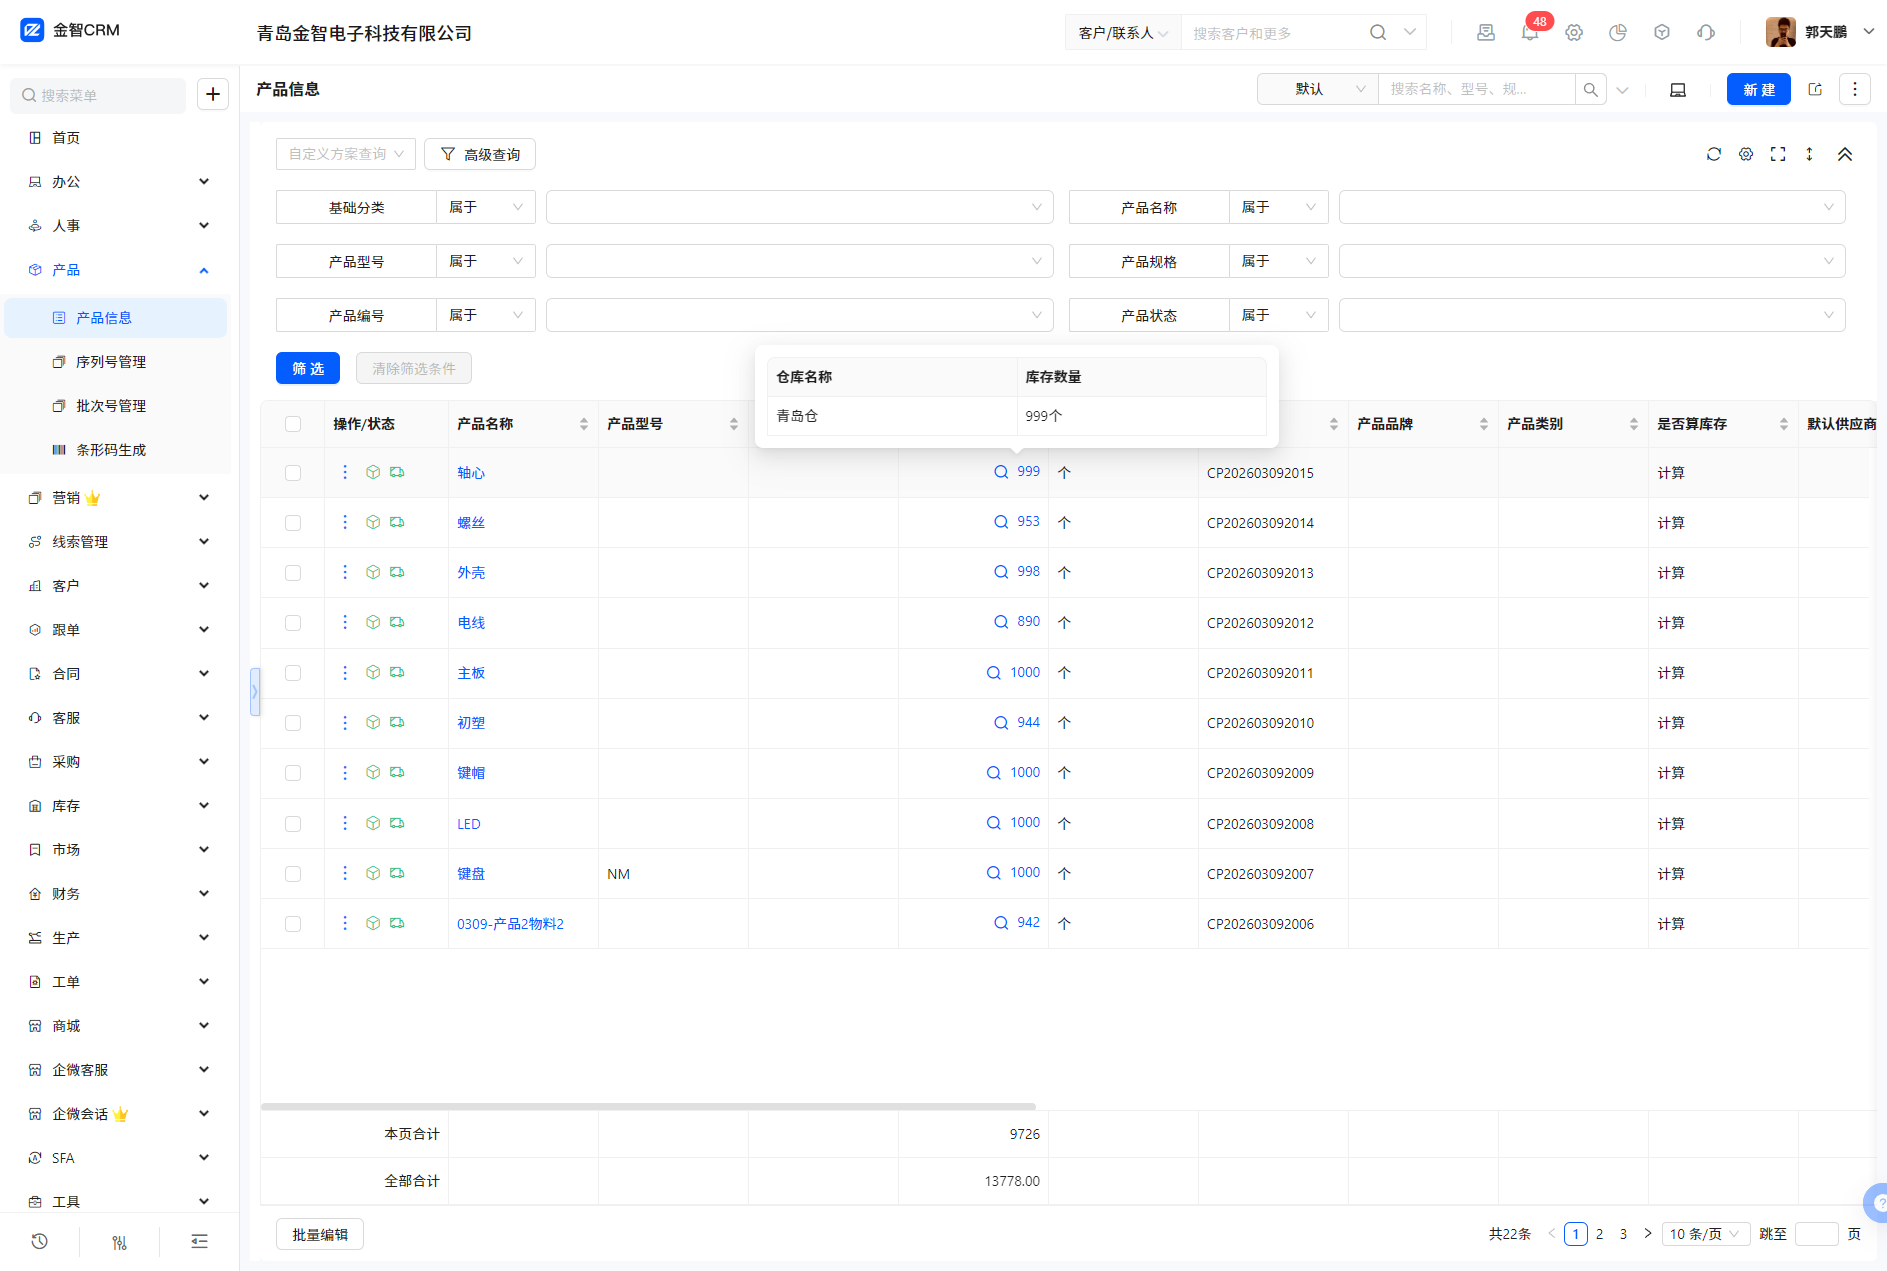
Task: Open the 自定义方案查询 dropdown
Action: (346, 154)
